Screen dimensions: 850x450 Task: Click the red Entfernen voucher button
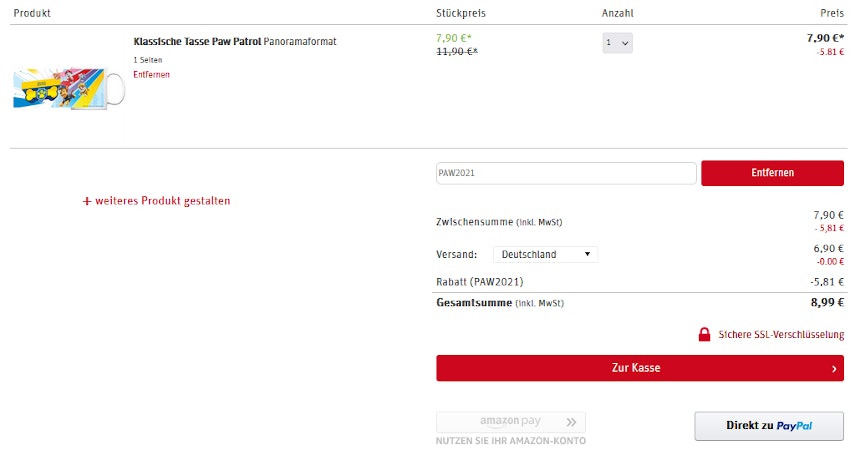click(772, 173)
